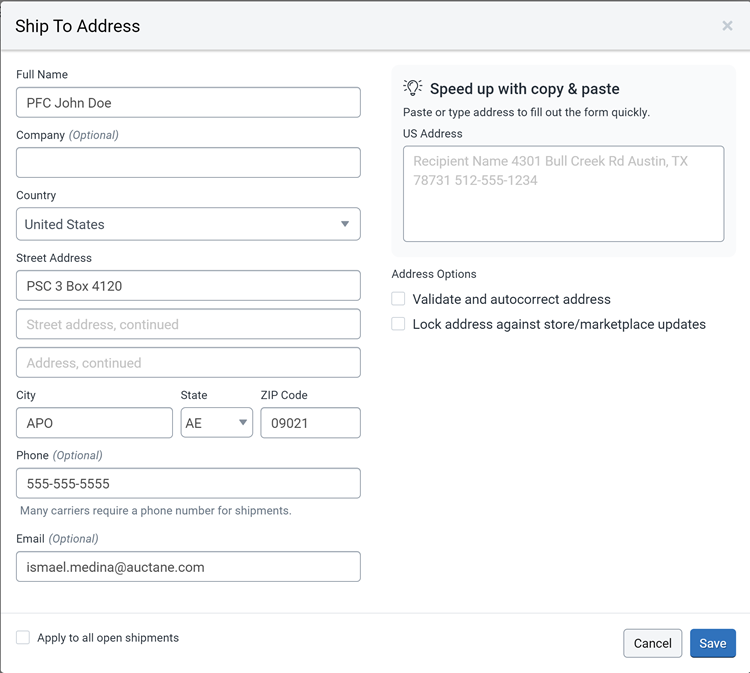Select the Email input field
The width and height of the screenshot is (750, 673).
[188, 567]
